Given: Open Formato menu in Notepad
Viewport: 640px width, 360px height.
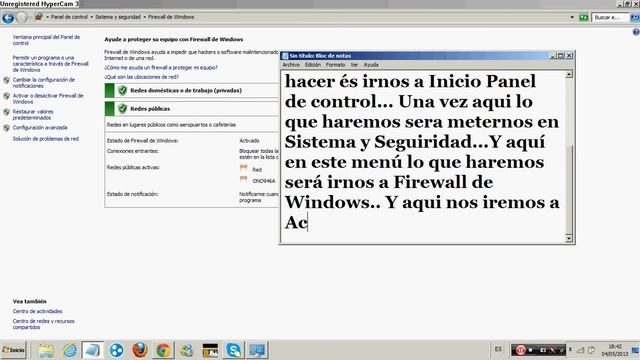Looking at the screenshot, I should click(336, 65).
